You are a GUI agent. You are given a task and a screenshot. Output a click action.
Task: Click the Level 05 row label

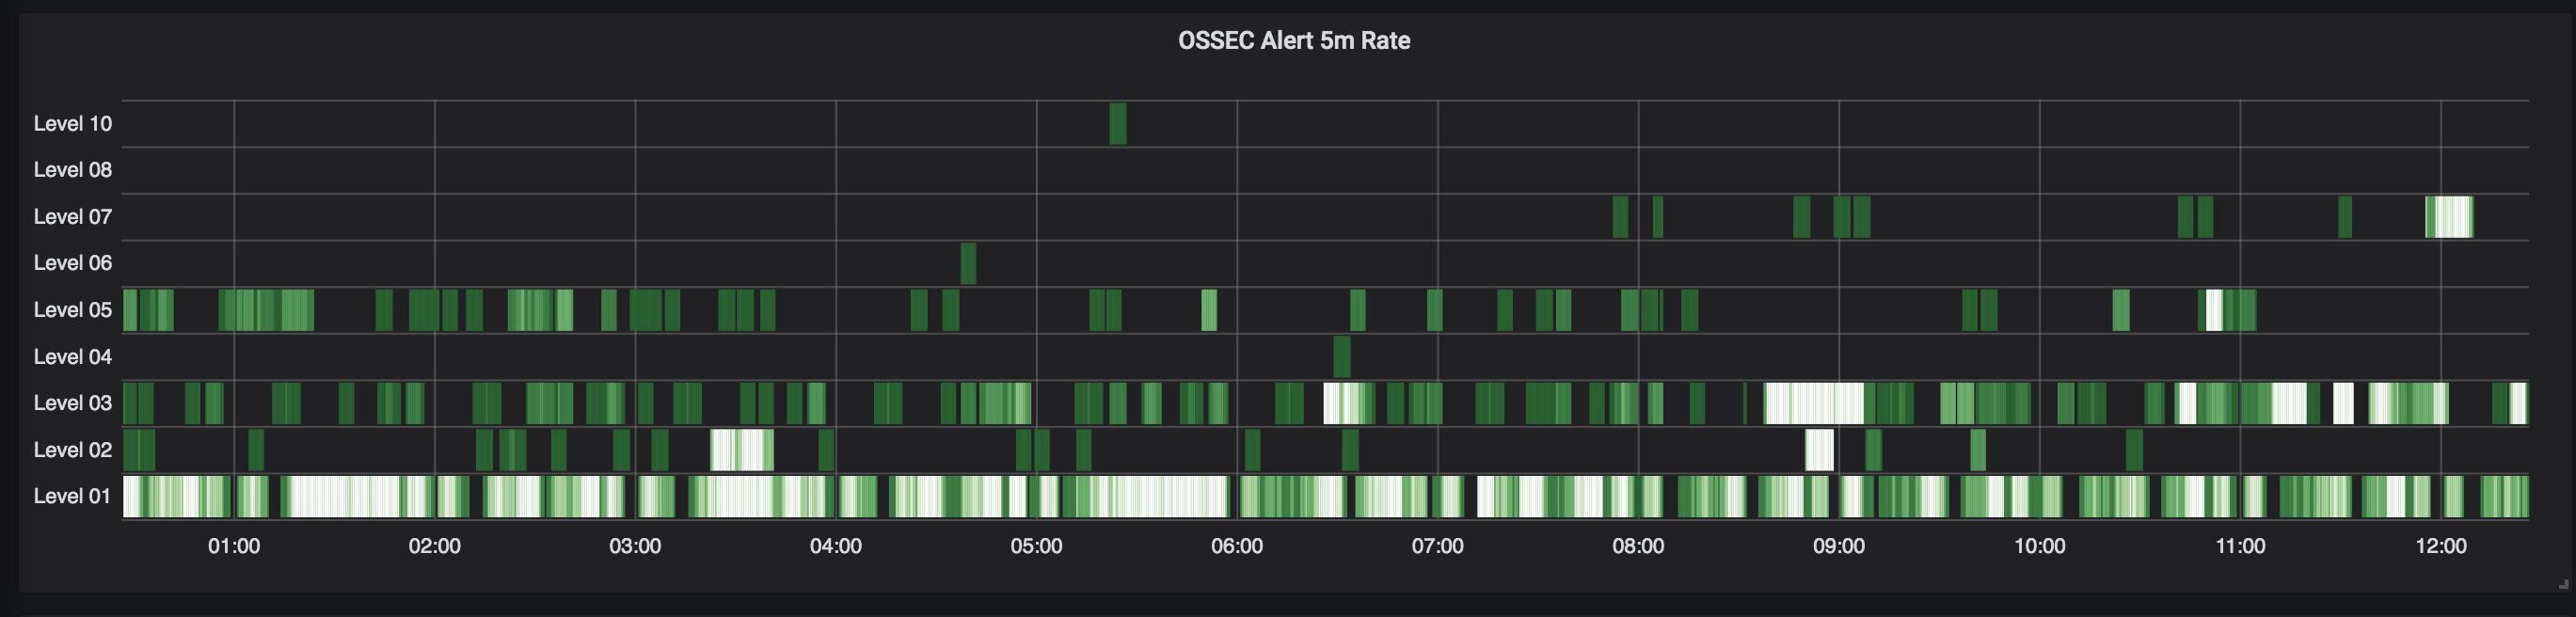coord(73,310)
